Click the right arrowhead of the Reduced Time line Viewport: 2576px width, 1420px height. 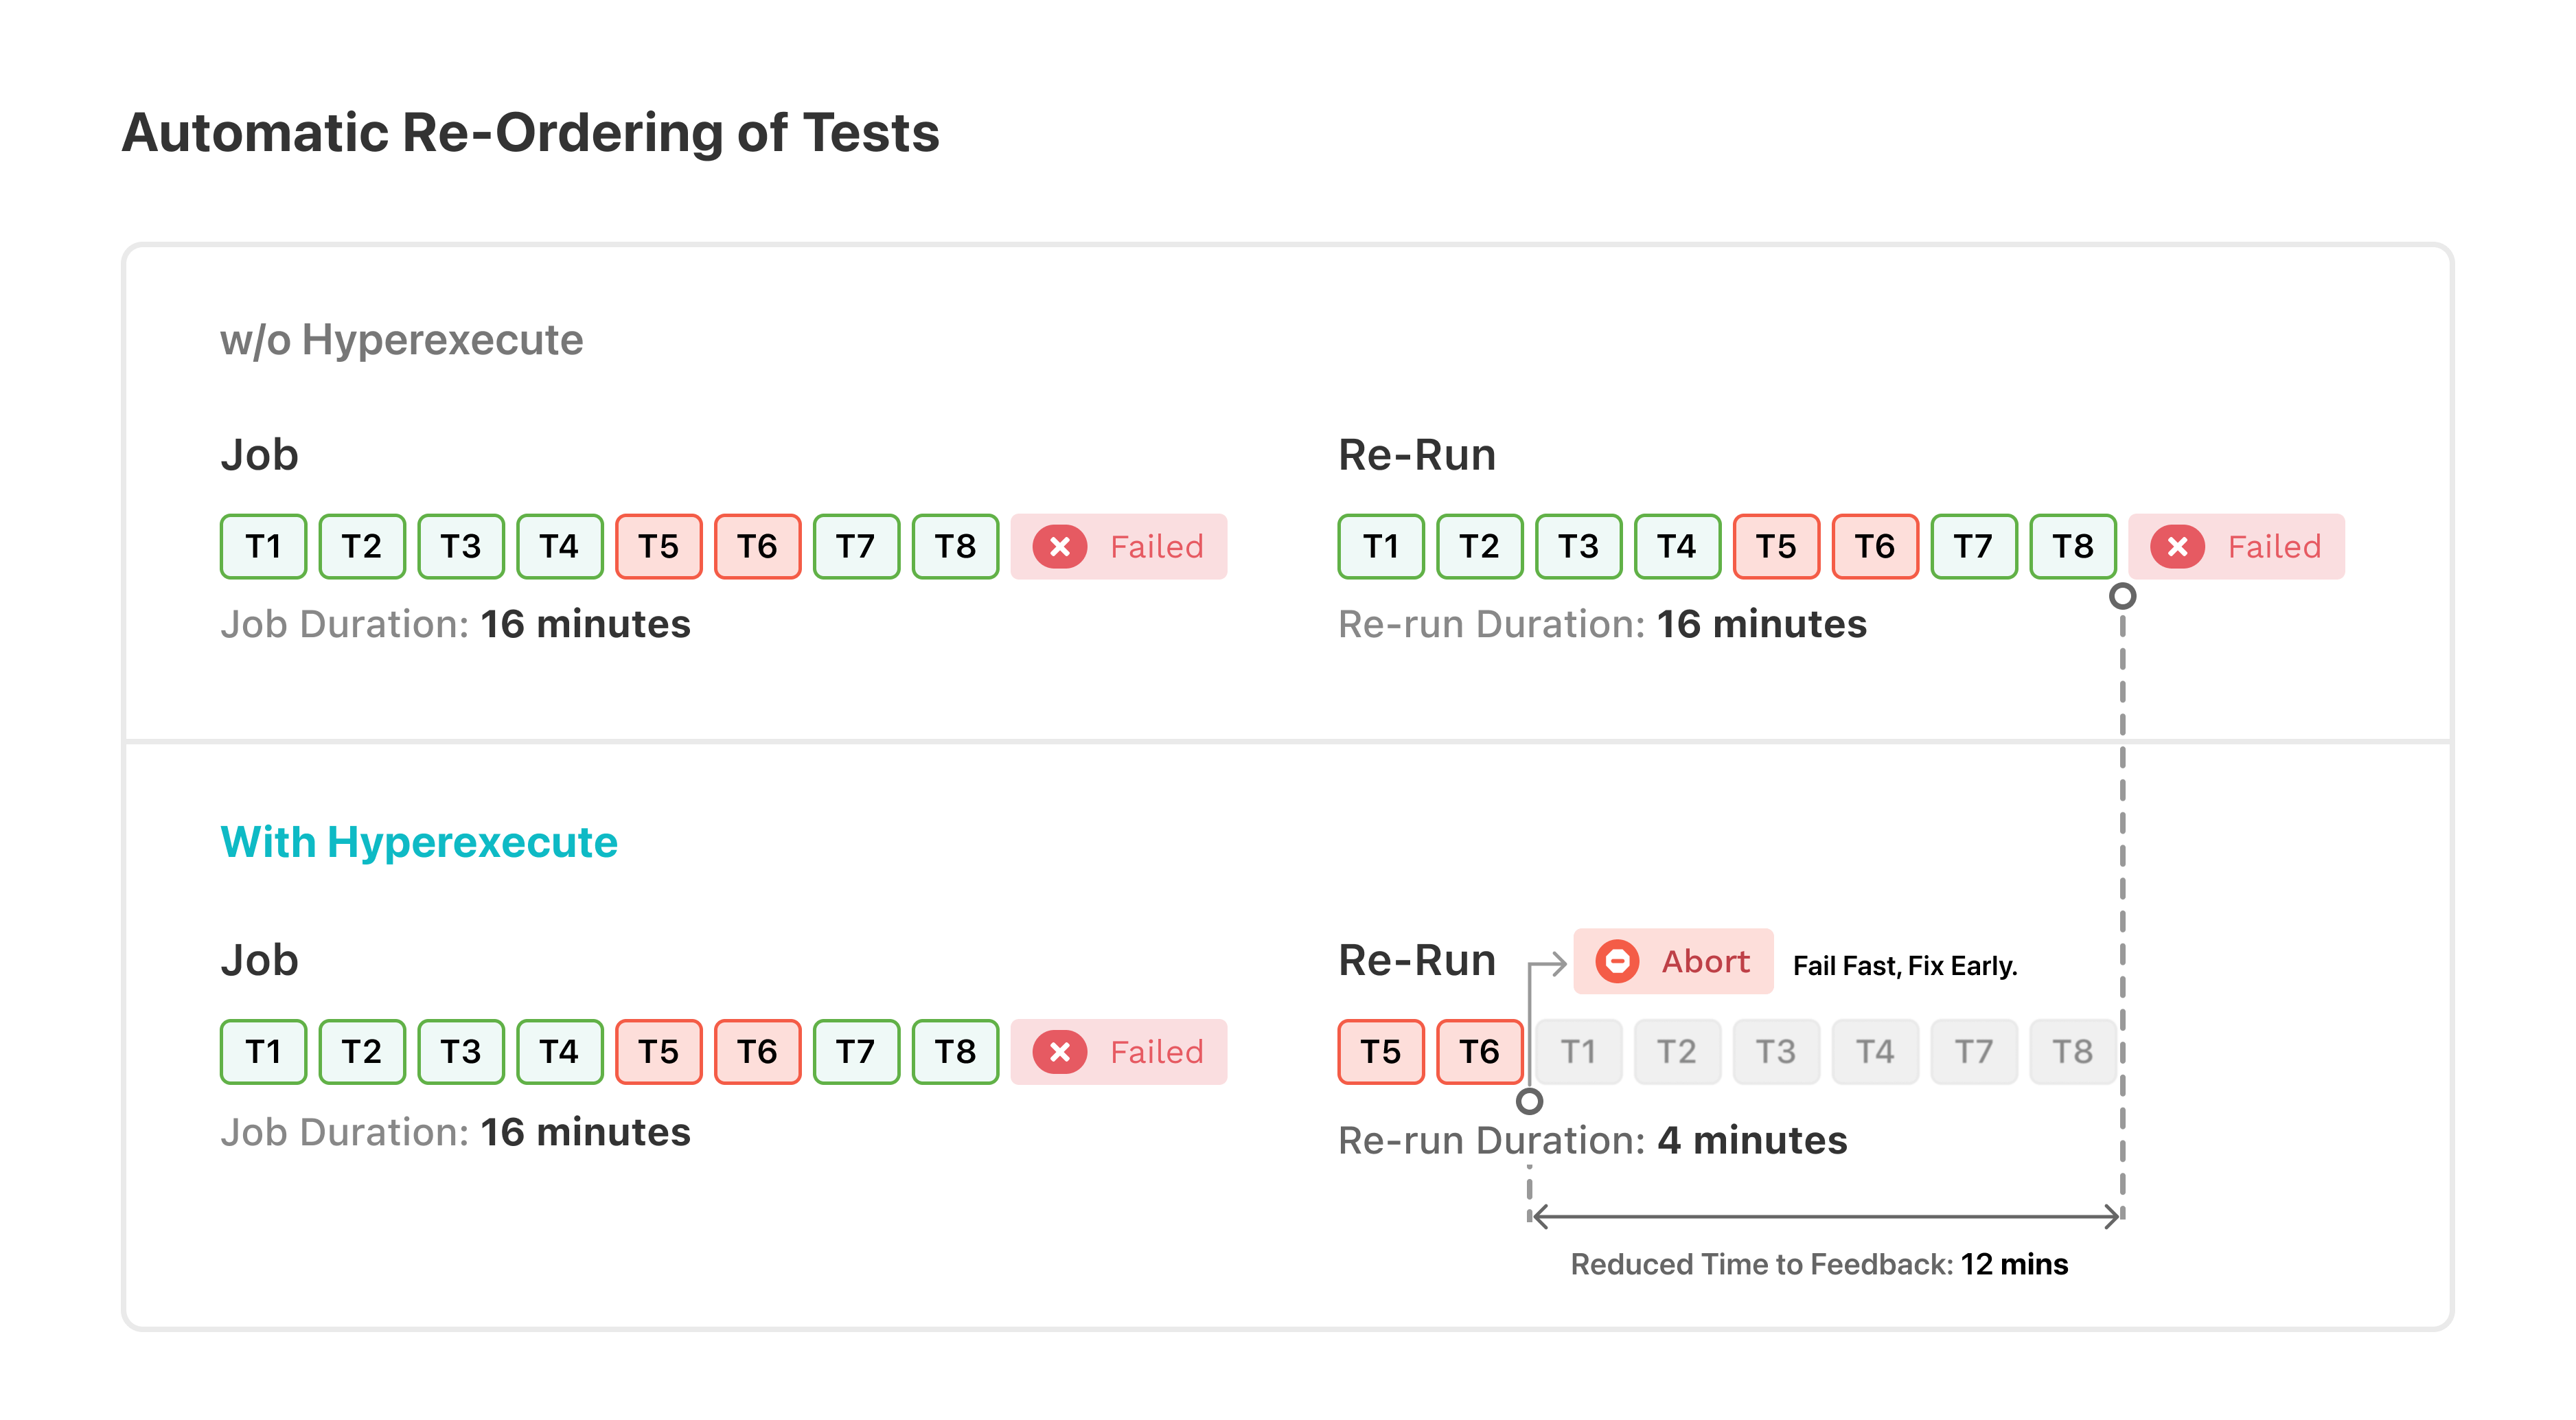tap(2112, 1216)
